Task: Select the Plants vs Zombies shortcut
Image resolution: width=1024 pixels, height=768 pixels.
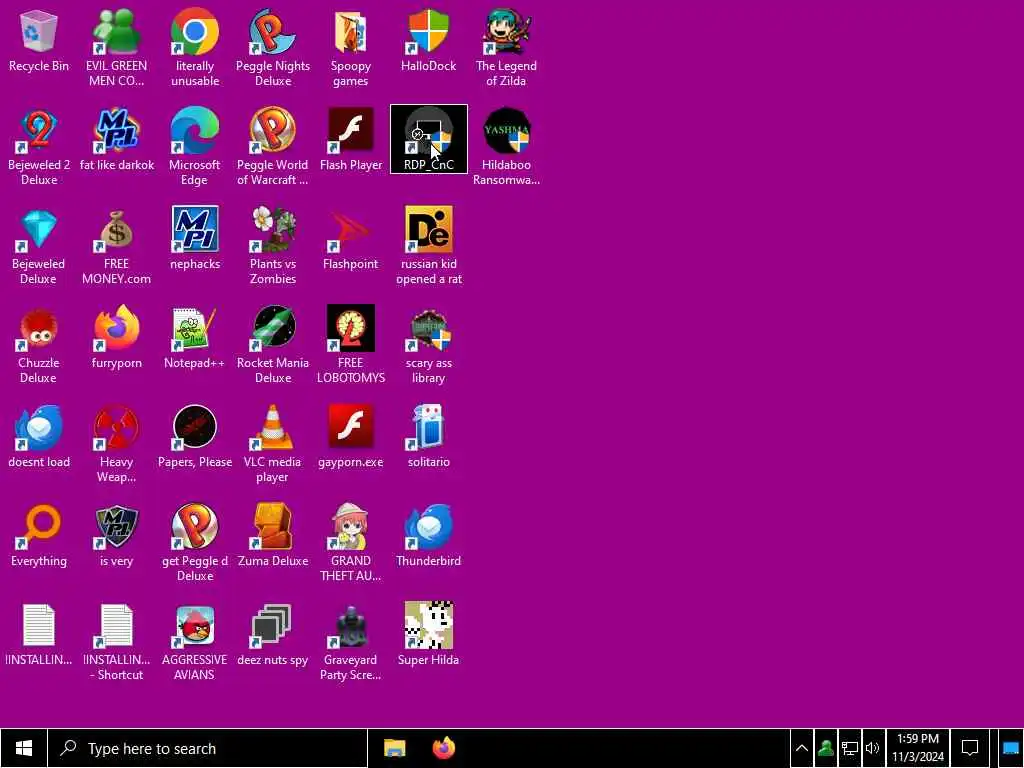Action: click(273, 246)
